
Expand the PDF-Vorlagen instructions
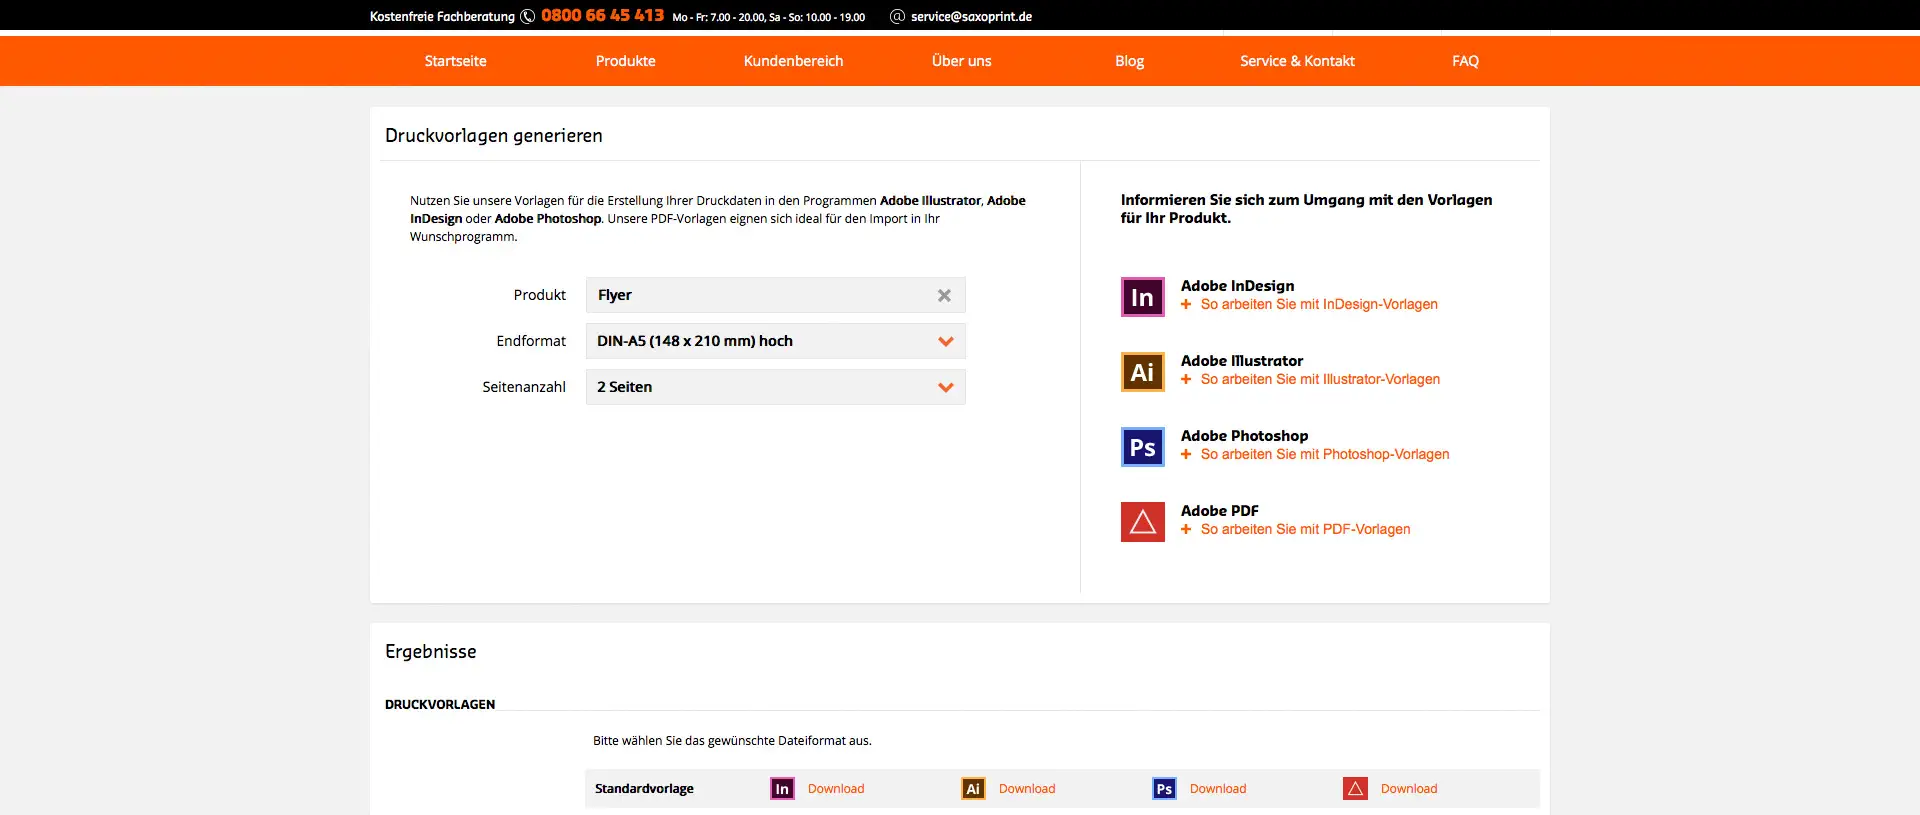pos(1305,529)
